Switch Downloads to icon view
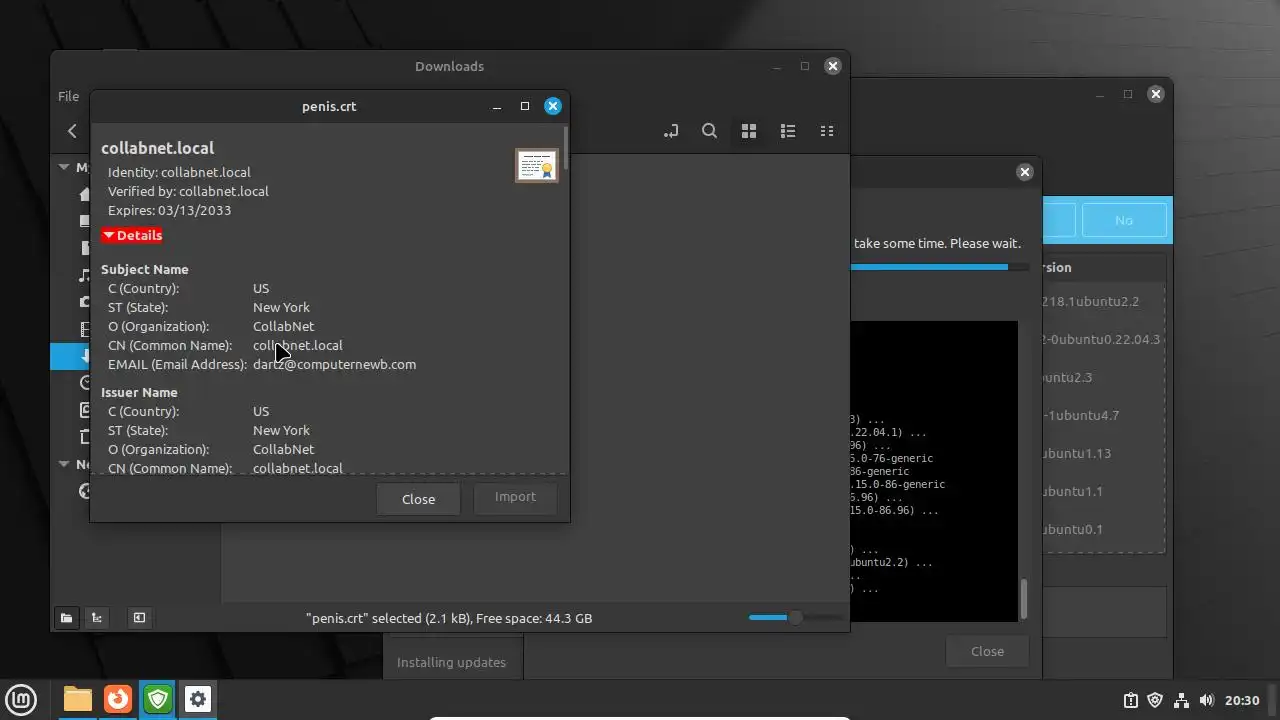The height and width of the screenshot is (720, 1280). point(748,131)
